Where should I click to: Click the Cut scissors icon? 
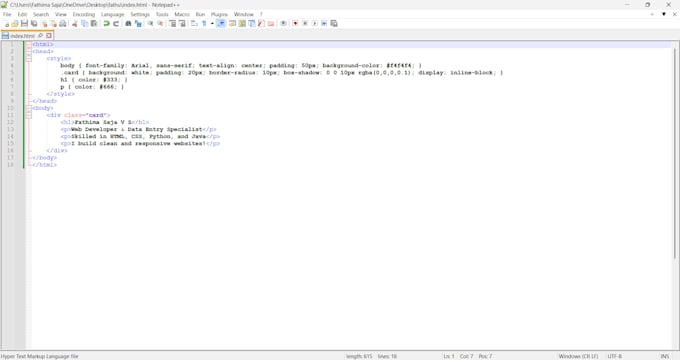[75, 23]
